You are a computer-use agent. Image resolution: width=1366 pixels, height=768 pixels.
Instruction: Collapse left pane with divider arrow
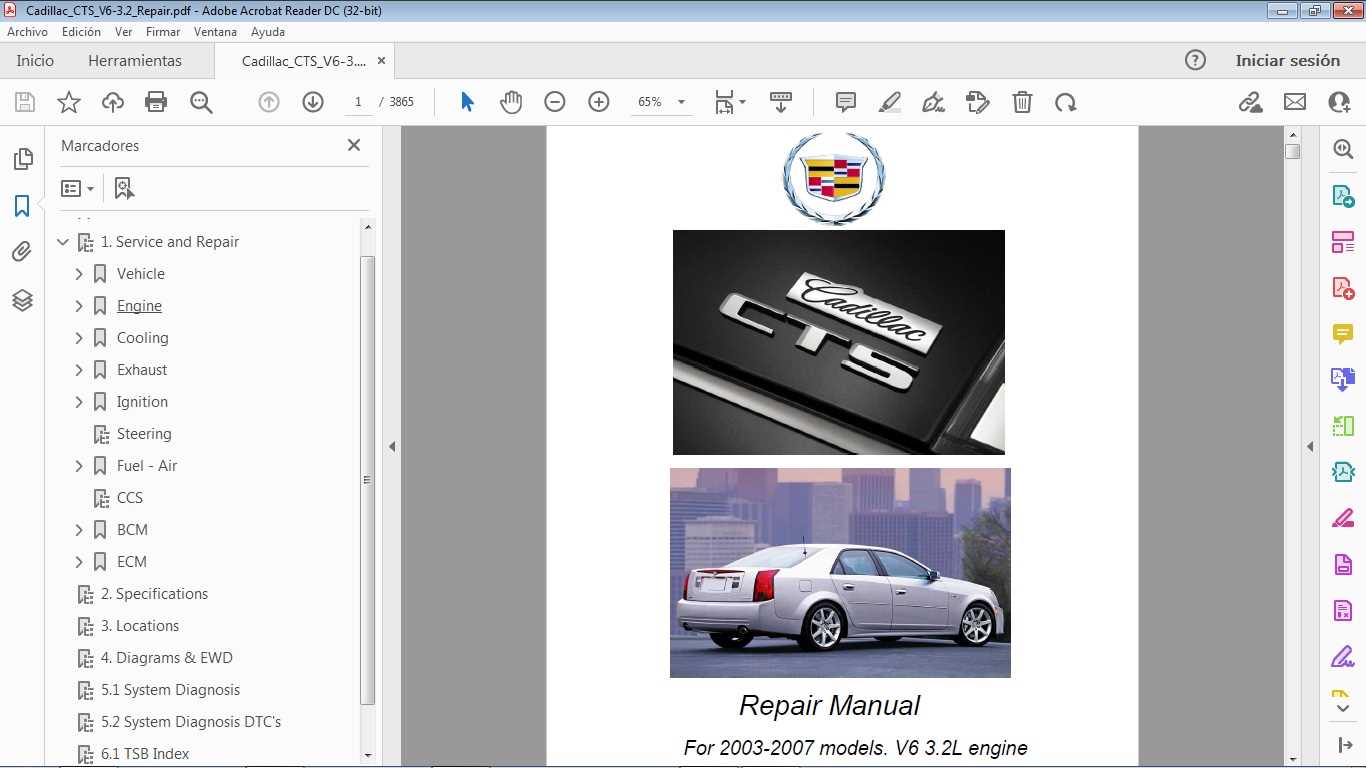click(x=392, y=446)
